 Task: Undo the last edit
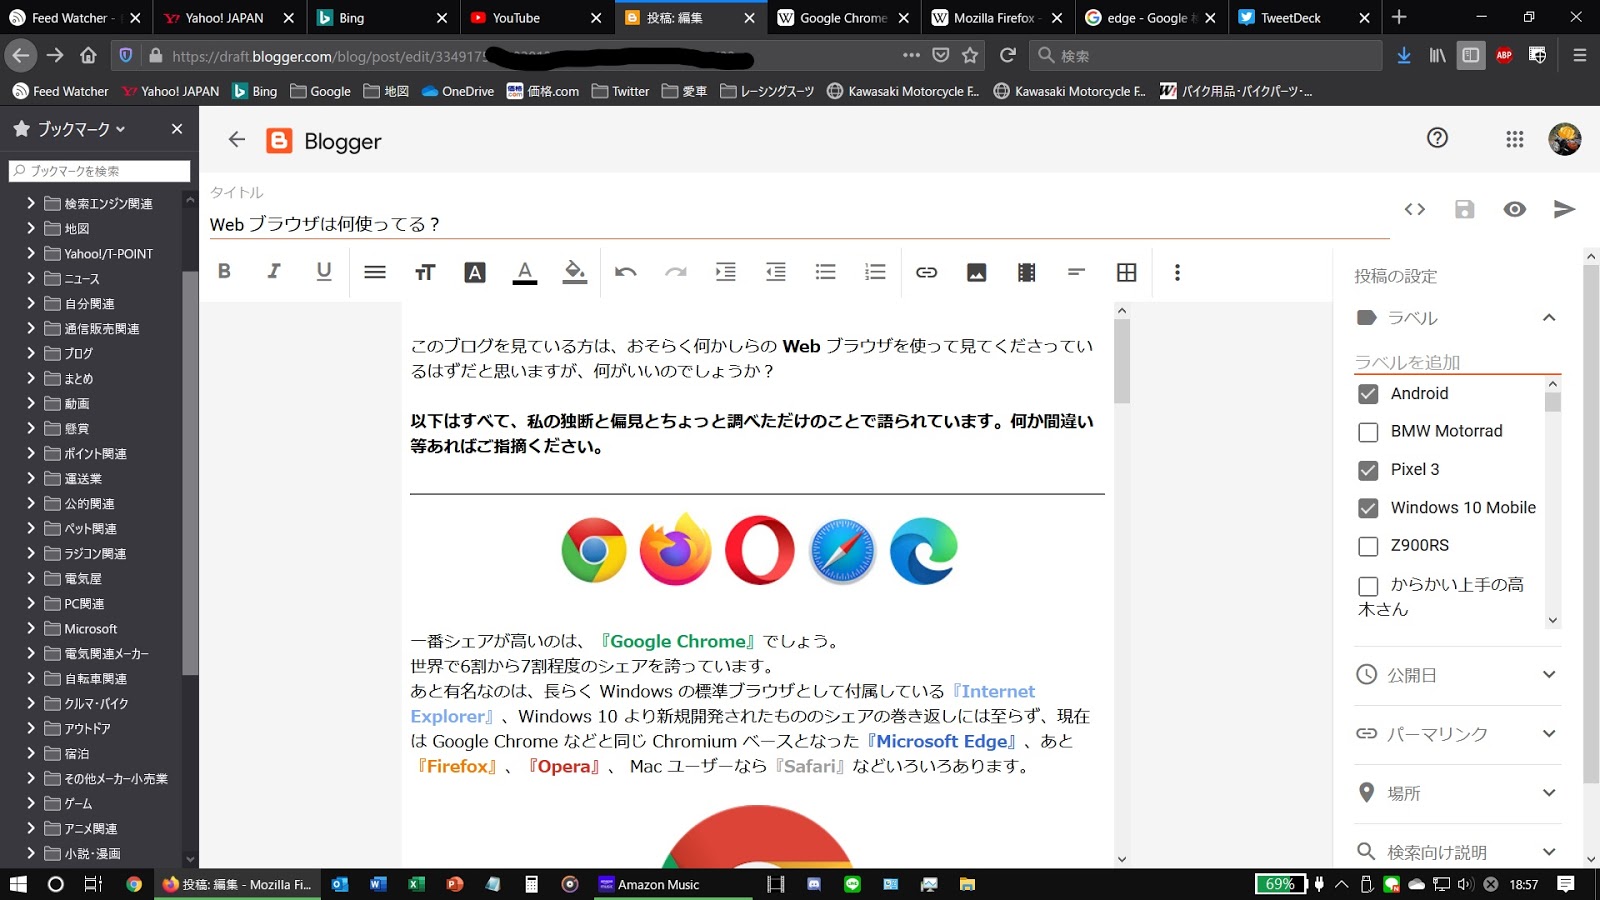click(626, 272)
